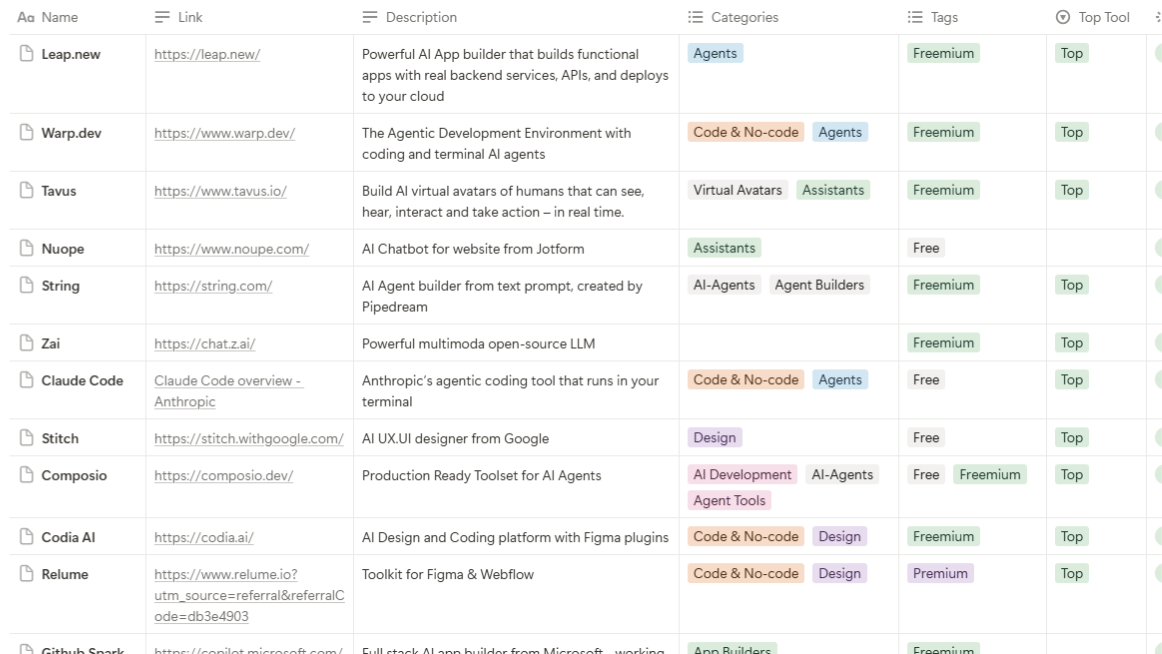Follow the leap.new link
Screen dimensions: 1162x654
[207, 54]
